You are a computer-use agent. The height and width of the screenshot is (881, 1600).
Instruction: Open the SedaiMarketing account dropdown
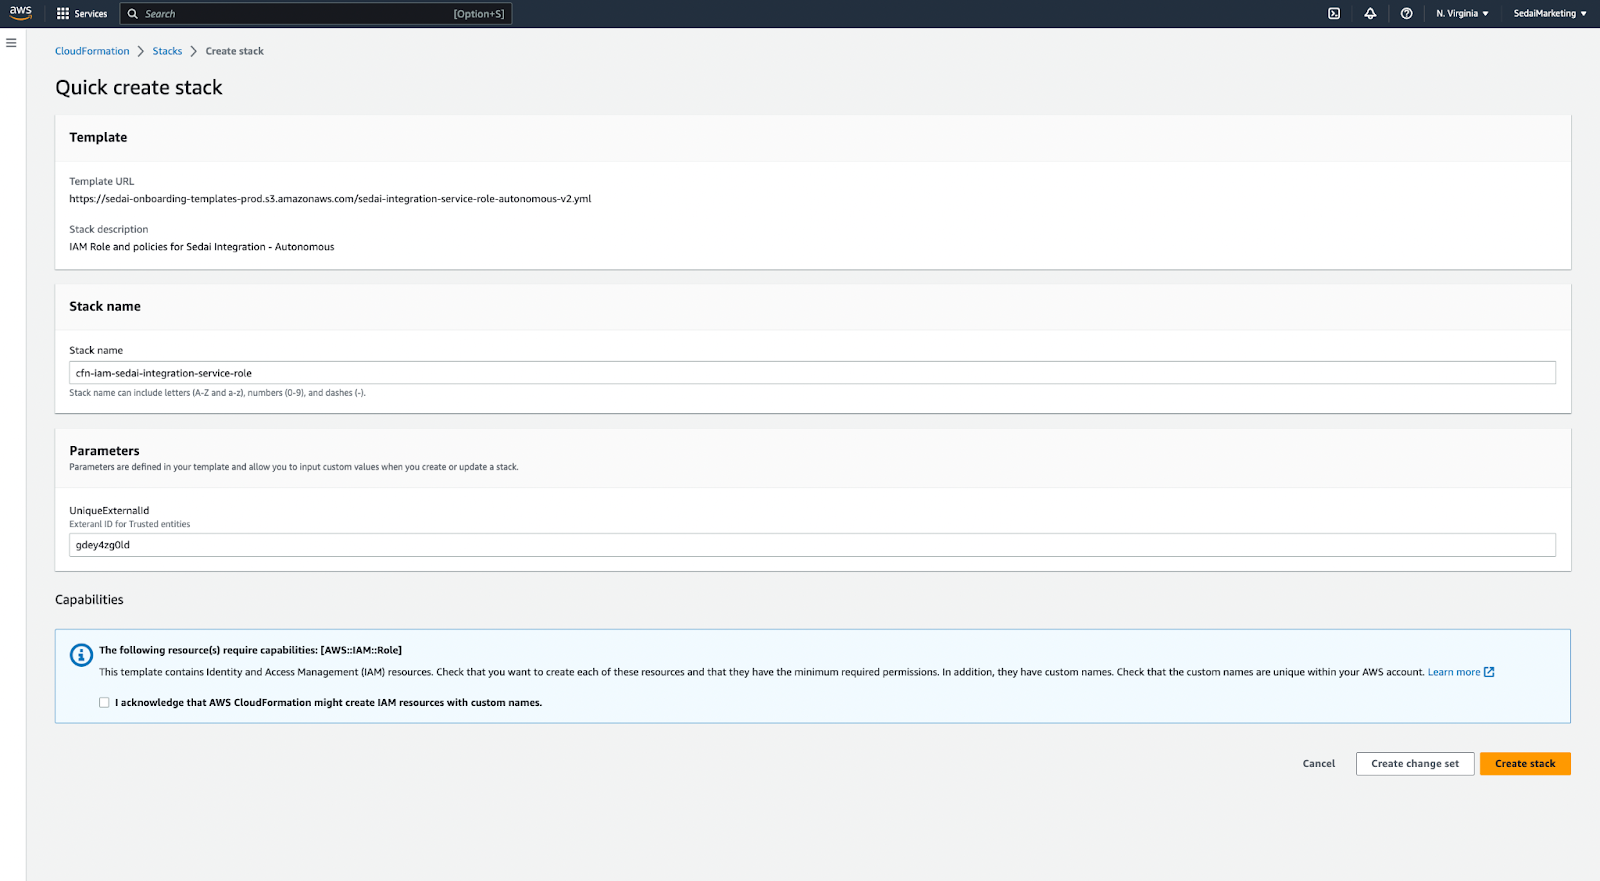tap(1549, 14)
